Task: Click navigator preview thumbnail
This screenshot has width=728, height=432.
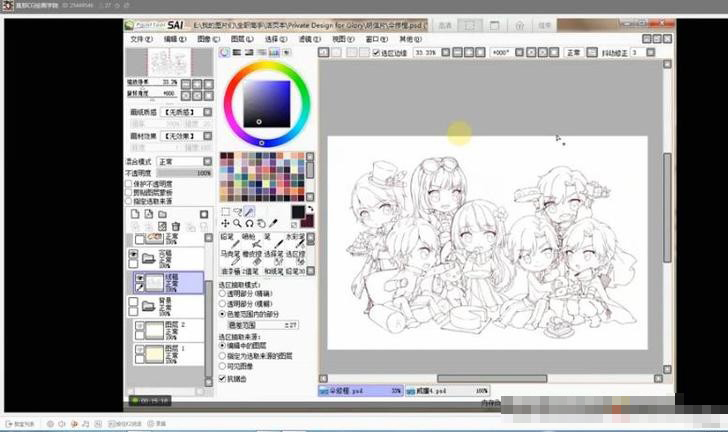Action: click(169, 62)
